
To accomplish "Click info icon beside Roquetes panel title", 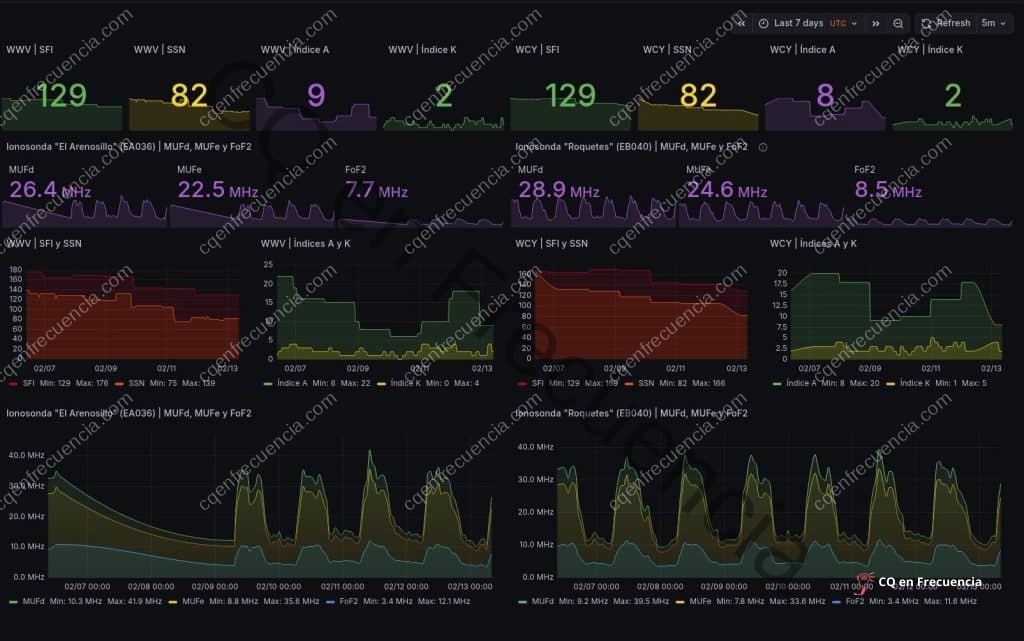I will pyautogui.click(x=763, y=147).
